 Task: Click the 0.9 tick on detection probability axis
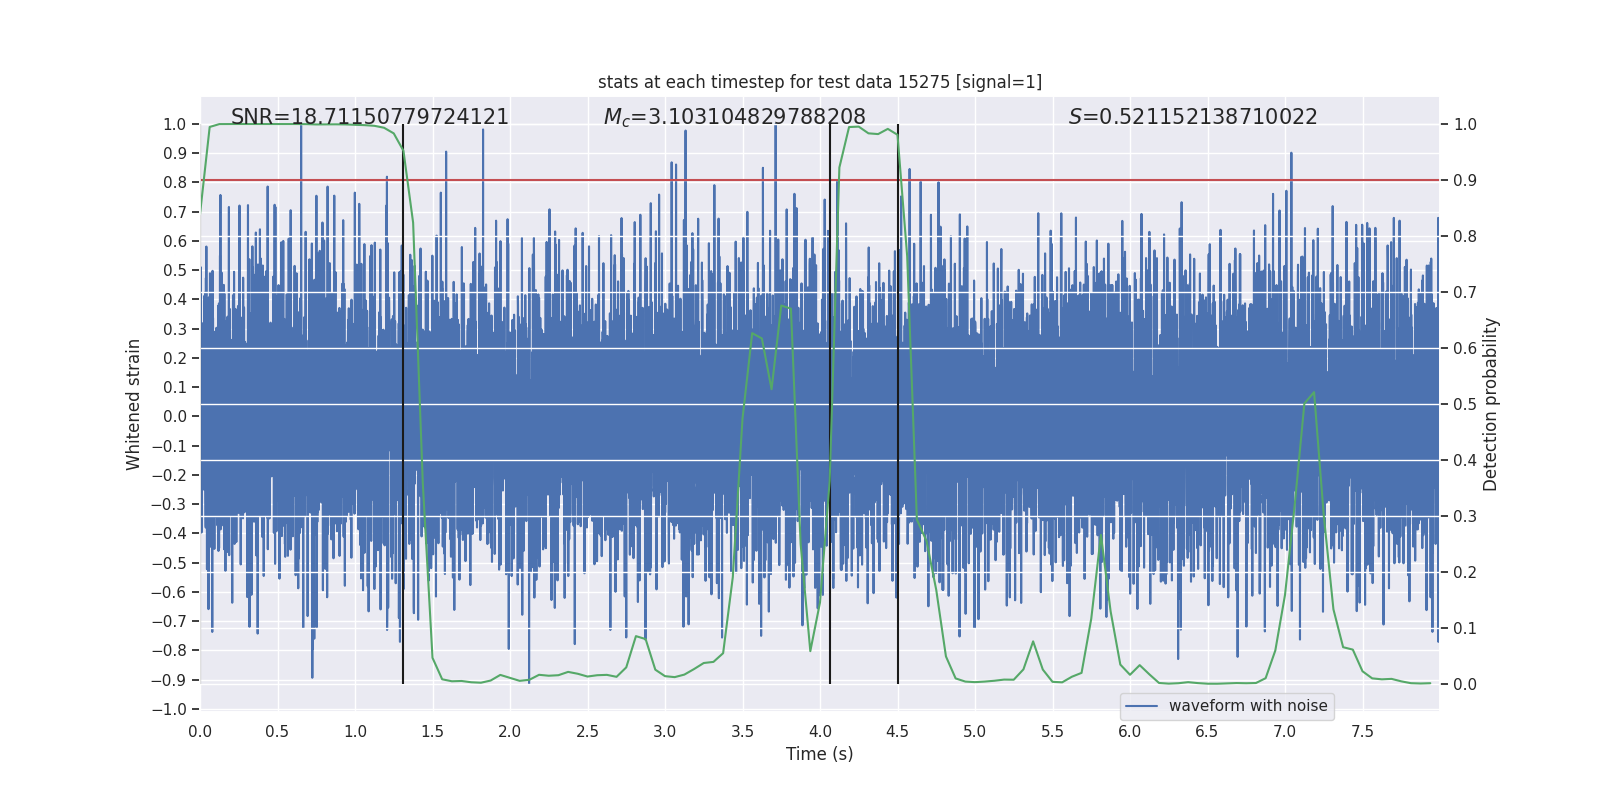click(1465, 181)
